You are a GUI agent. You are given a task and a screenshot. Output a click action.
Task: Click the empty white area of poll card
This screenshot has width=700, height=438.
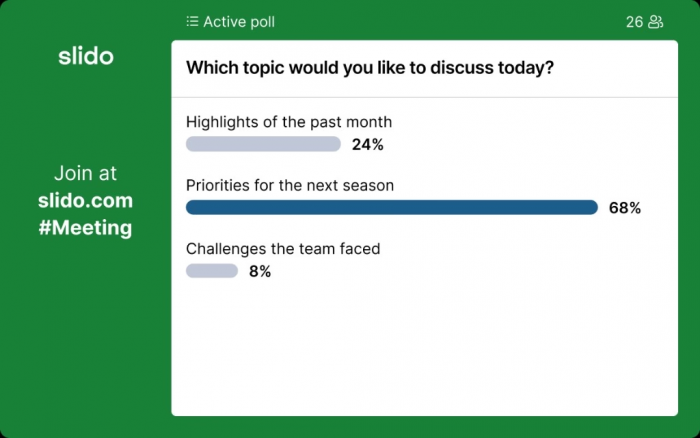(424, 348)
